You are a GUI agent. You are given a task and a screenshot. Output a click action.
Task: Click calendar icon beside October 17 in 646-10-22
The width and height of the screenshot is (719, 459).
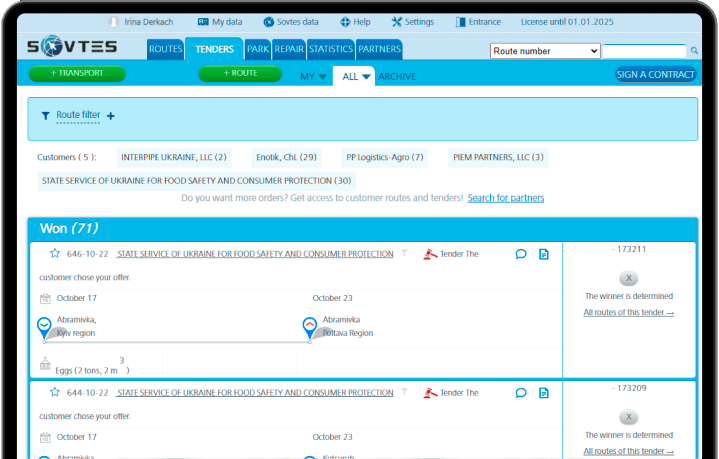tap(45, 299)
